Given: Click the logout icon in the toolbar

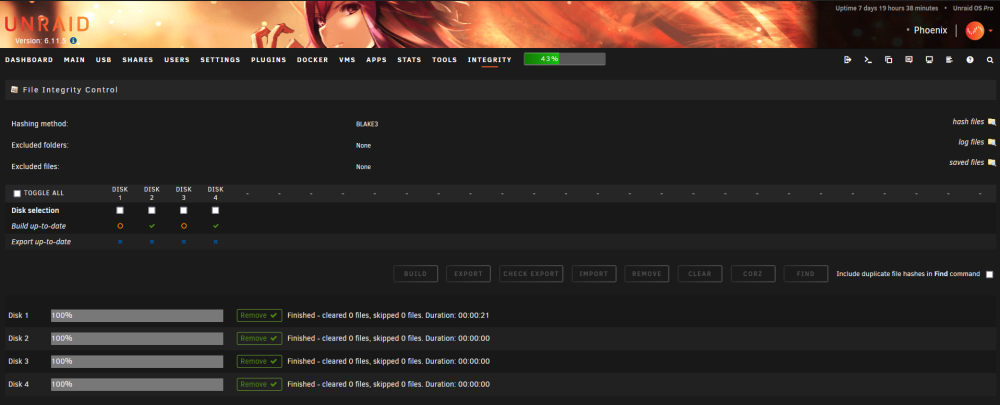Looking at the screenshot, I should click(848, 59).
